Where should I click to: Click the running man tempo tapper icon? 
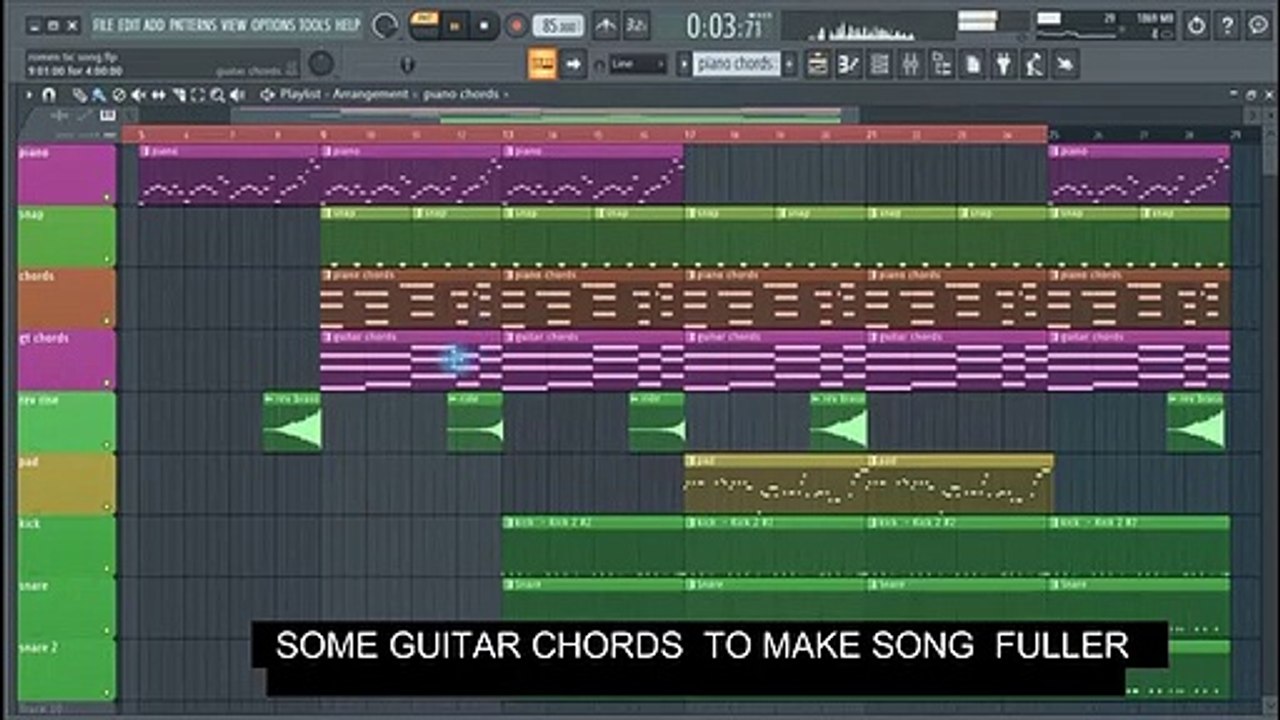pyautogui.click(x=1035, y=64)
